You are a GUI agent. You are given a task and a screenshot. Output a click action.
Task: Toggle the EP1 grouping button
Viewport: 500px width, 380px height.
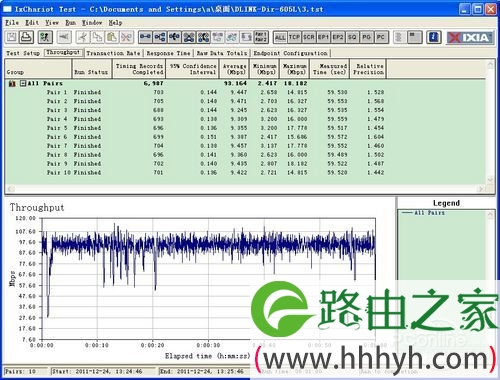coord(323,37)
